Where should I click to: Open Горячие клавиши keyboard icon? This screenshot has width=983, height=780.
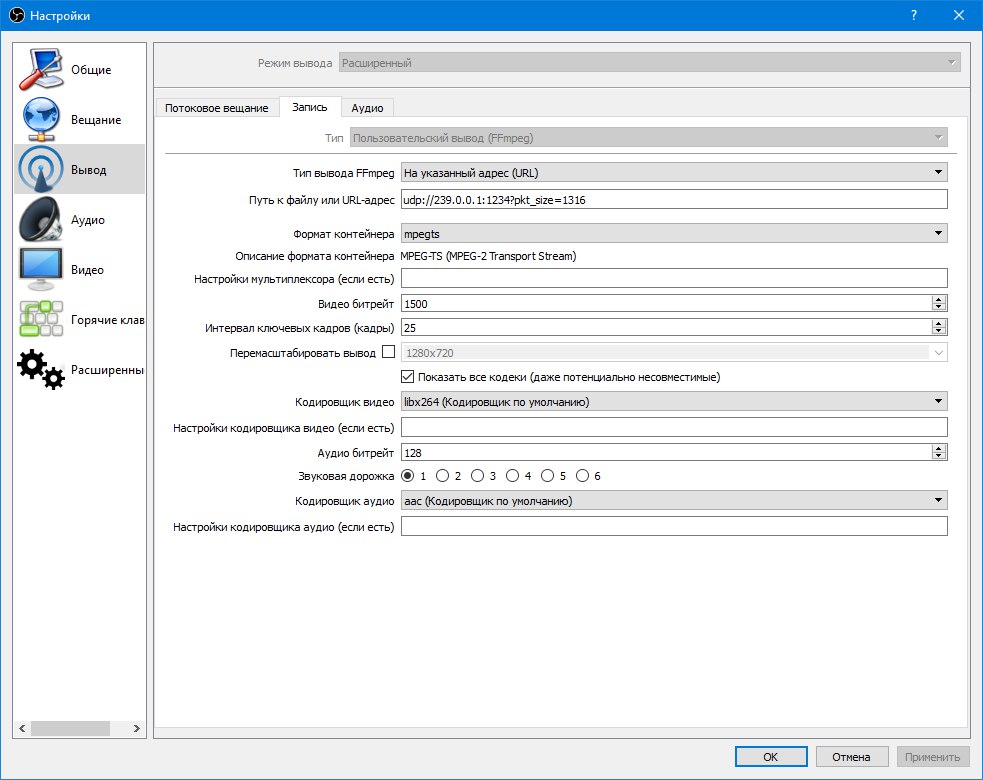tap(41, 320)
